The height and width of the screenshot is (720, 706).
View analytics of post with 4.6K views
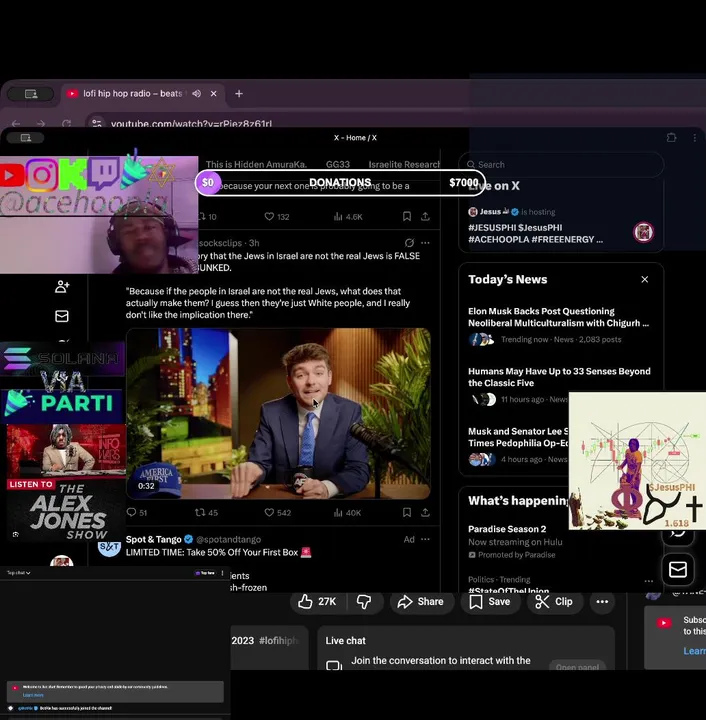pyautogui.click(x=348, y=216)
